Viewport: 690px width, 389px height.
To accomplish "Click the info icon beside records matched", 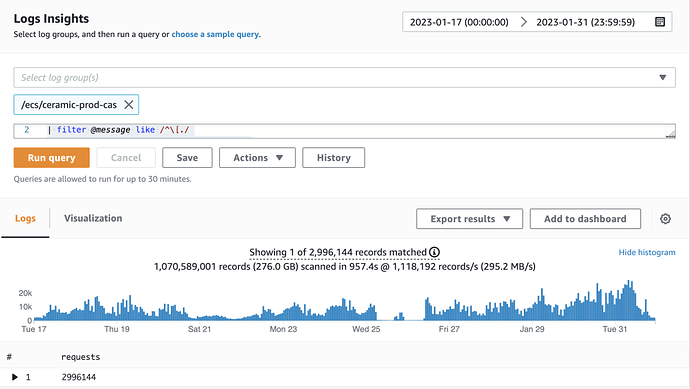I will coord(434,252).
